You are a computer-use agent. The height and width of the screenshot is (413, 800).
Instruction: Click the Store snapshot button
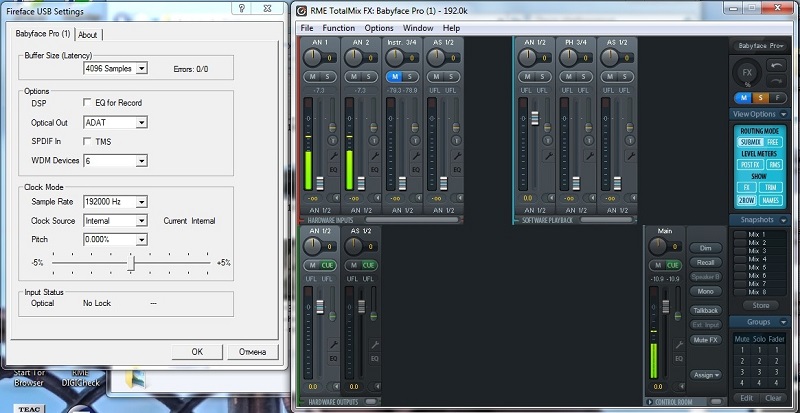(761, 305)
